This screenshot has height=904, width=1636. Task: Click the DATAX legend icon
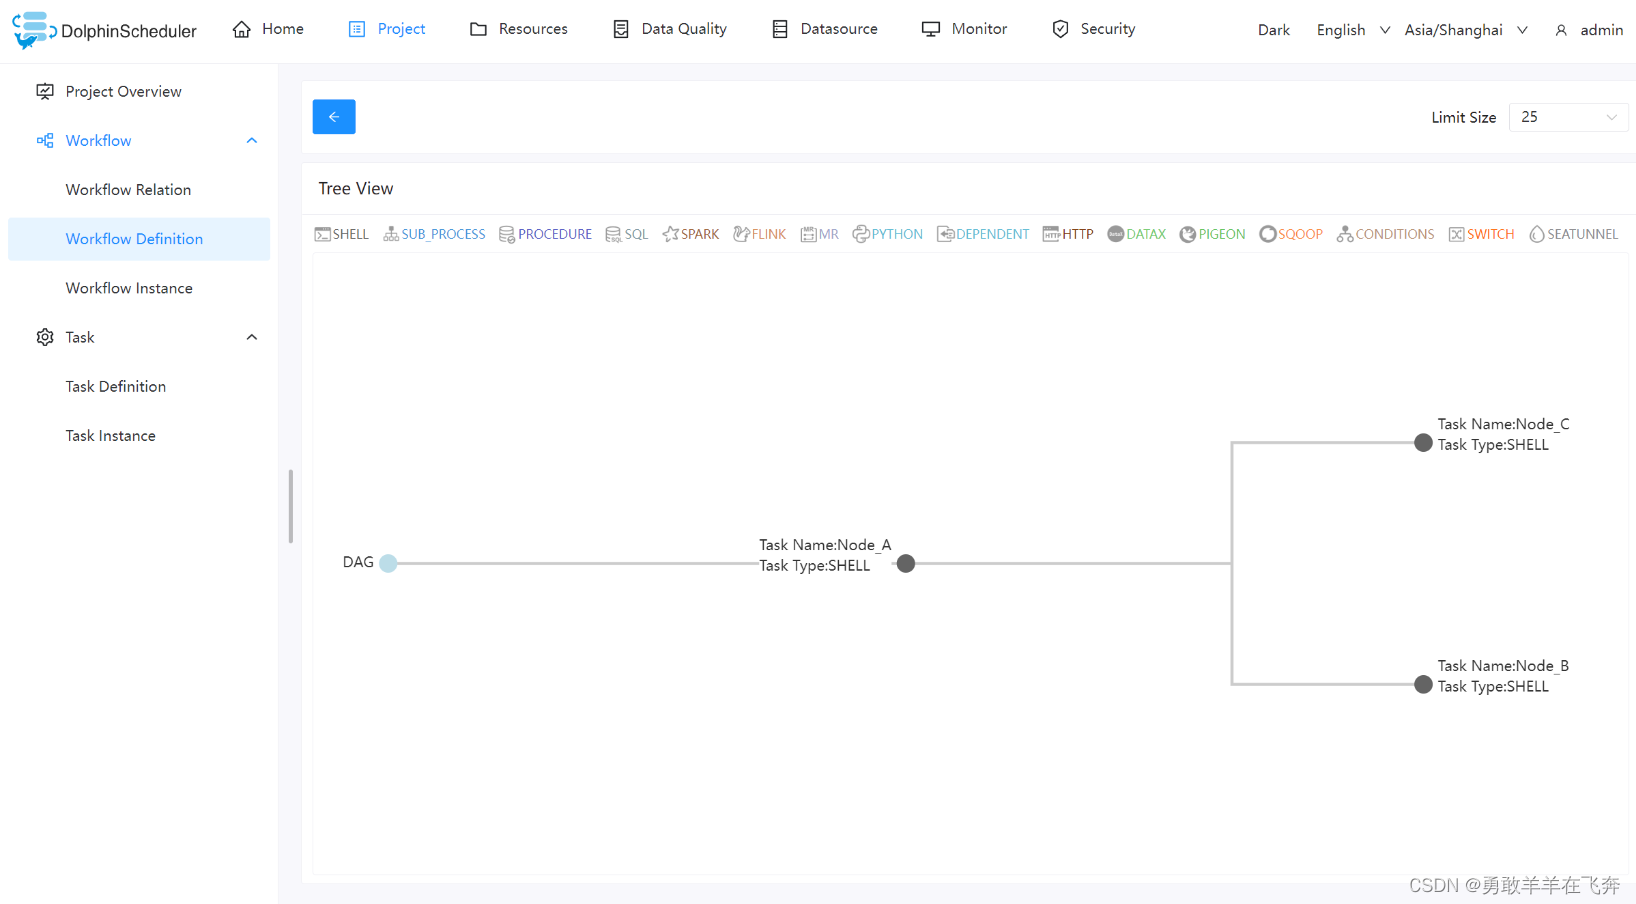click(1115, 234)
